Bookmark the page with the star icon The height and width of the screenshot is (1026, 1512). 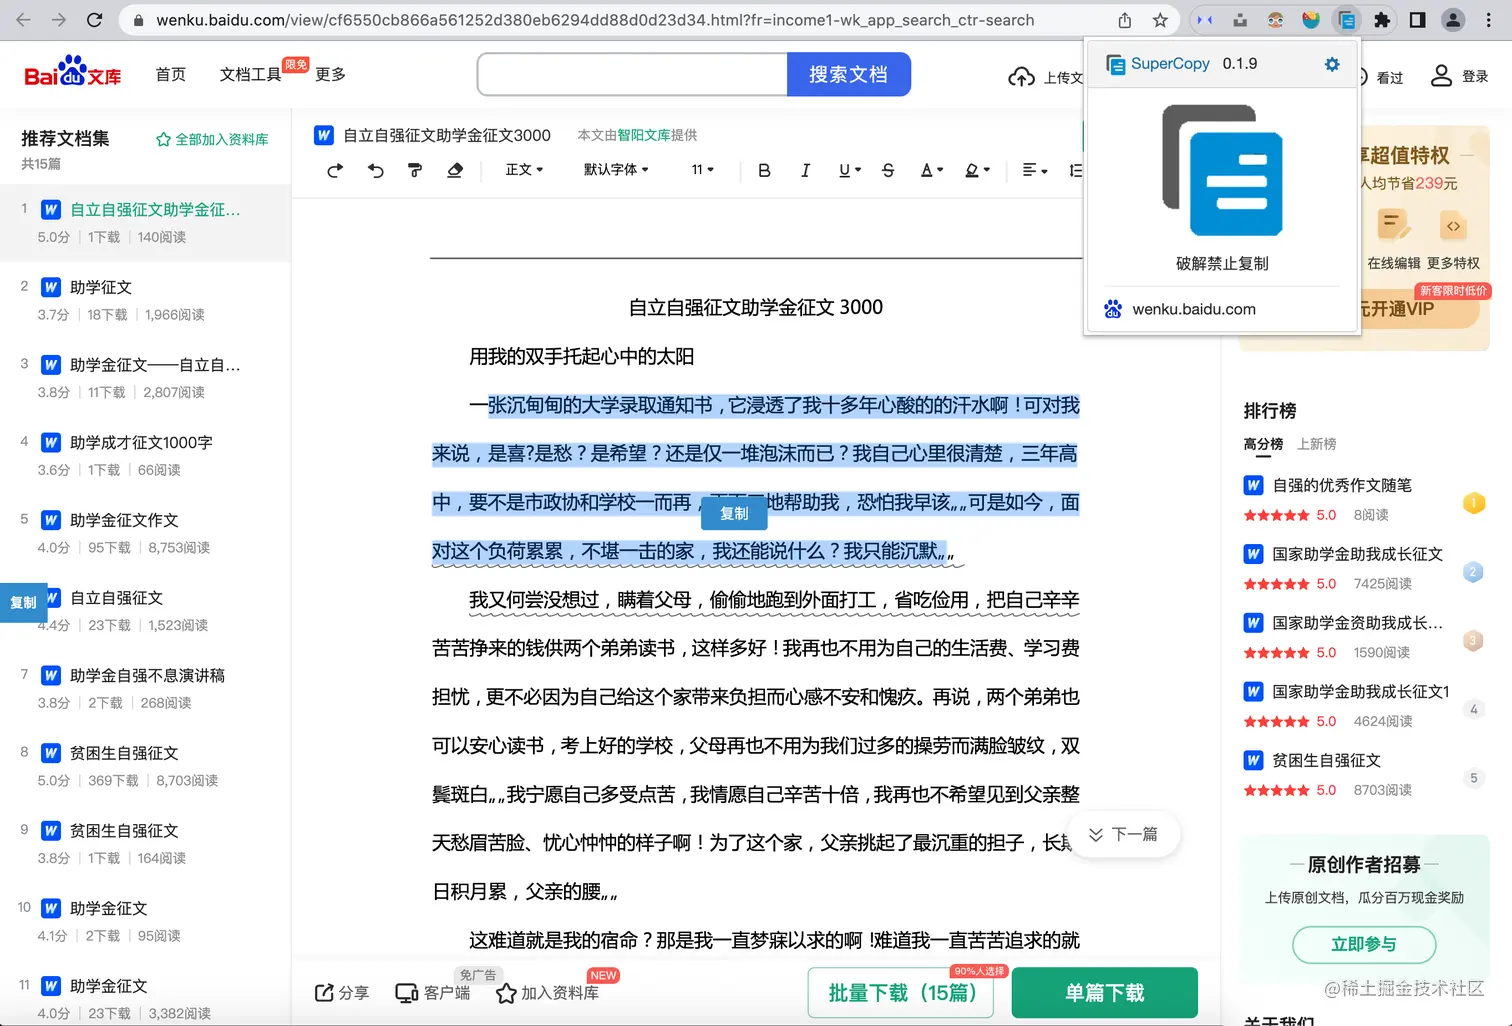tap(1160, 20)
